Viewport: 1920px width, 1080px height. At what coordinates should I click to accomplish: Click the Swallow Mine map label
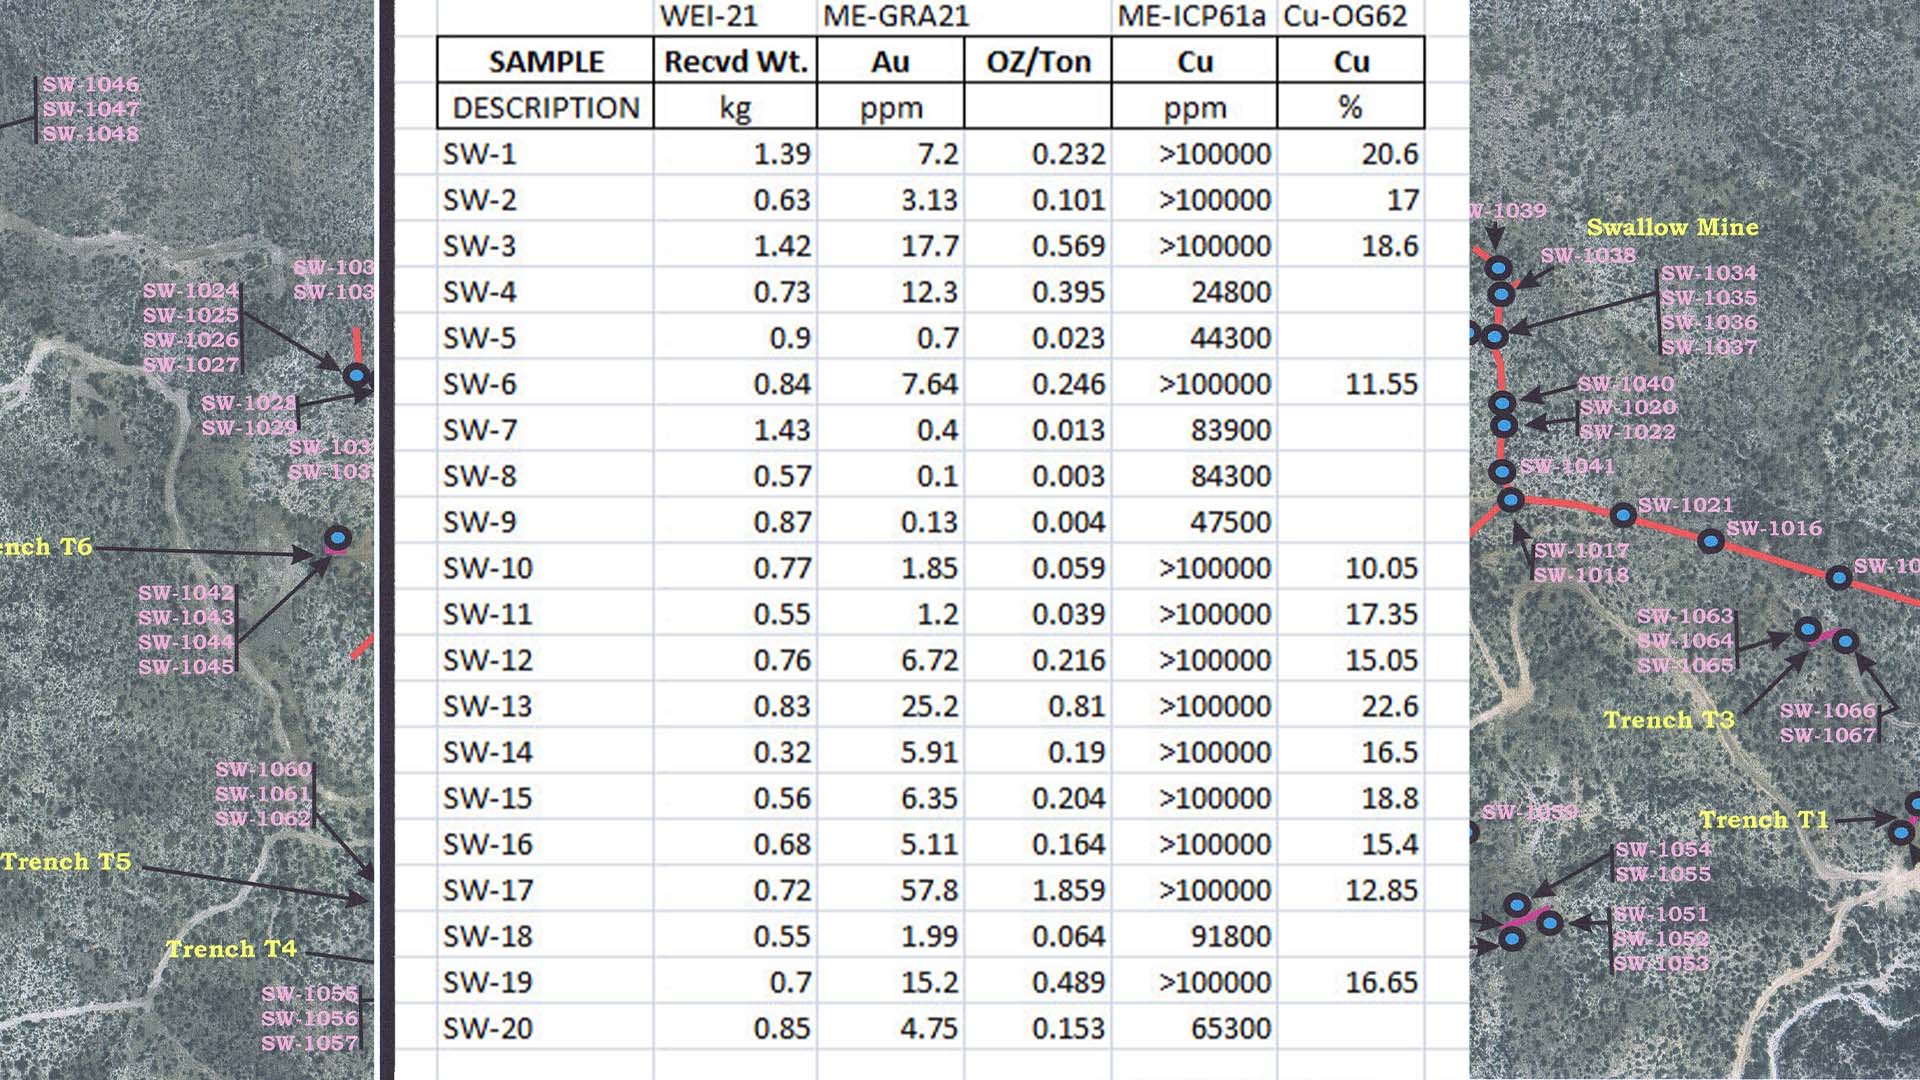[1672, 227]
